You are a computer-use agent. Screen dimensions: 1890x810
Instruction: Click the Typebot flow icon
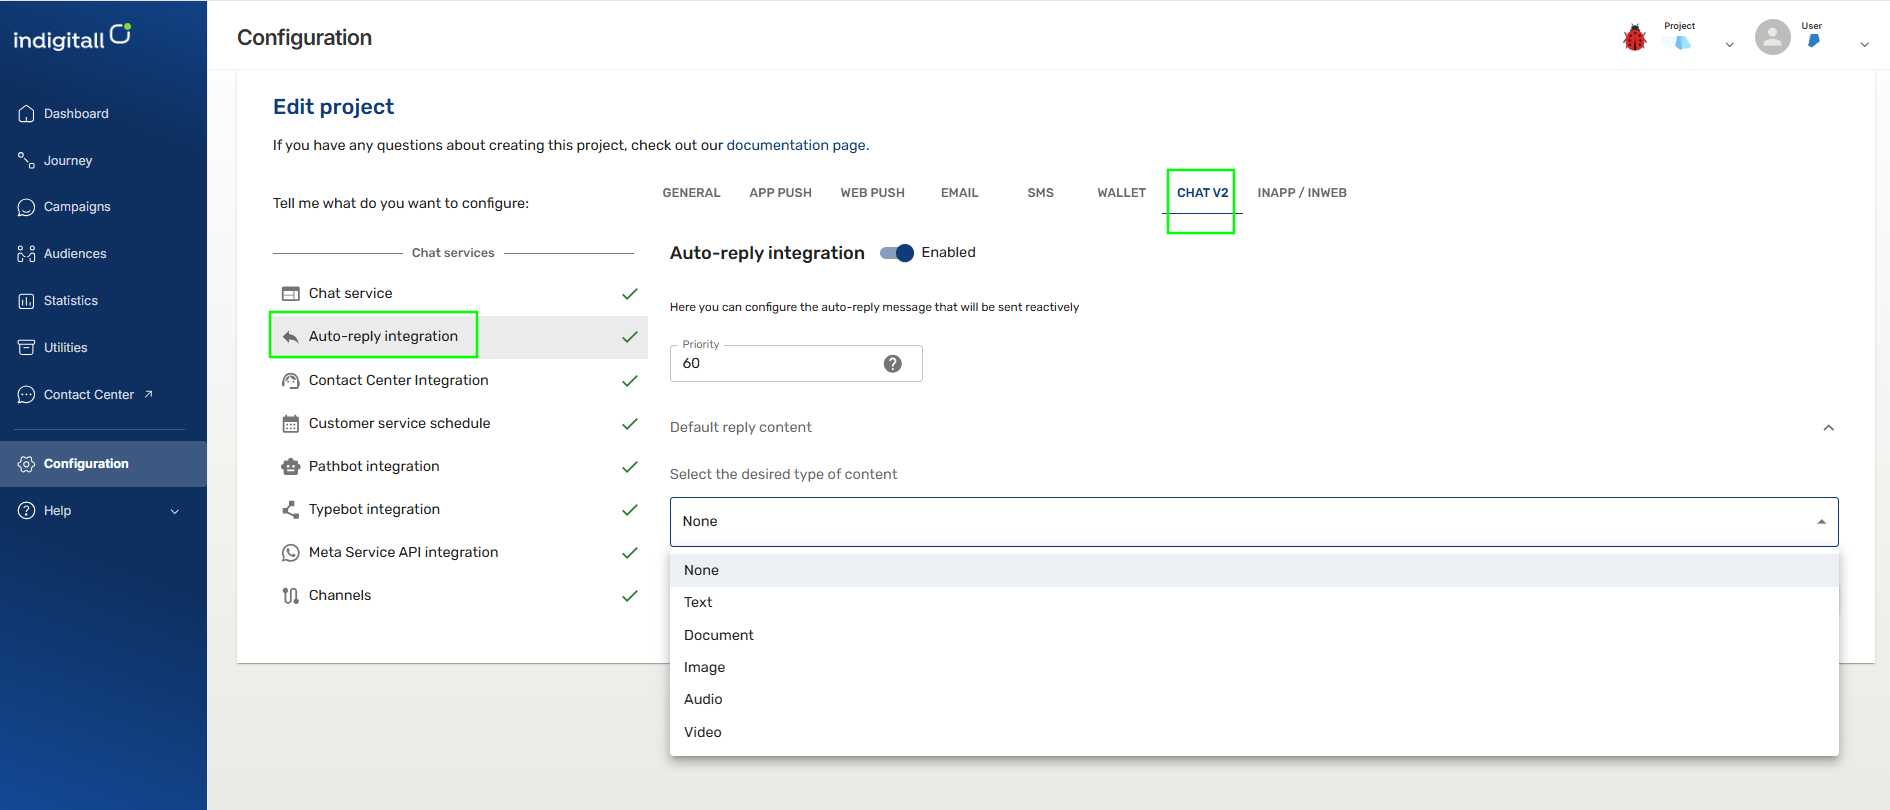tap(291, 510)
